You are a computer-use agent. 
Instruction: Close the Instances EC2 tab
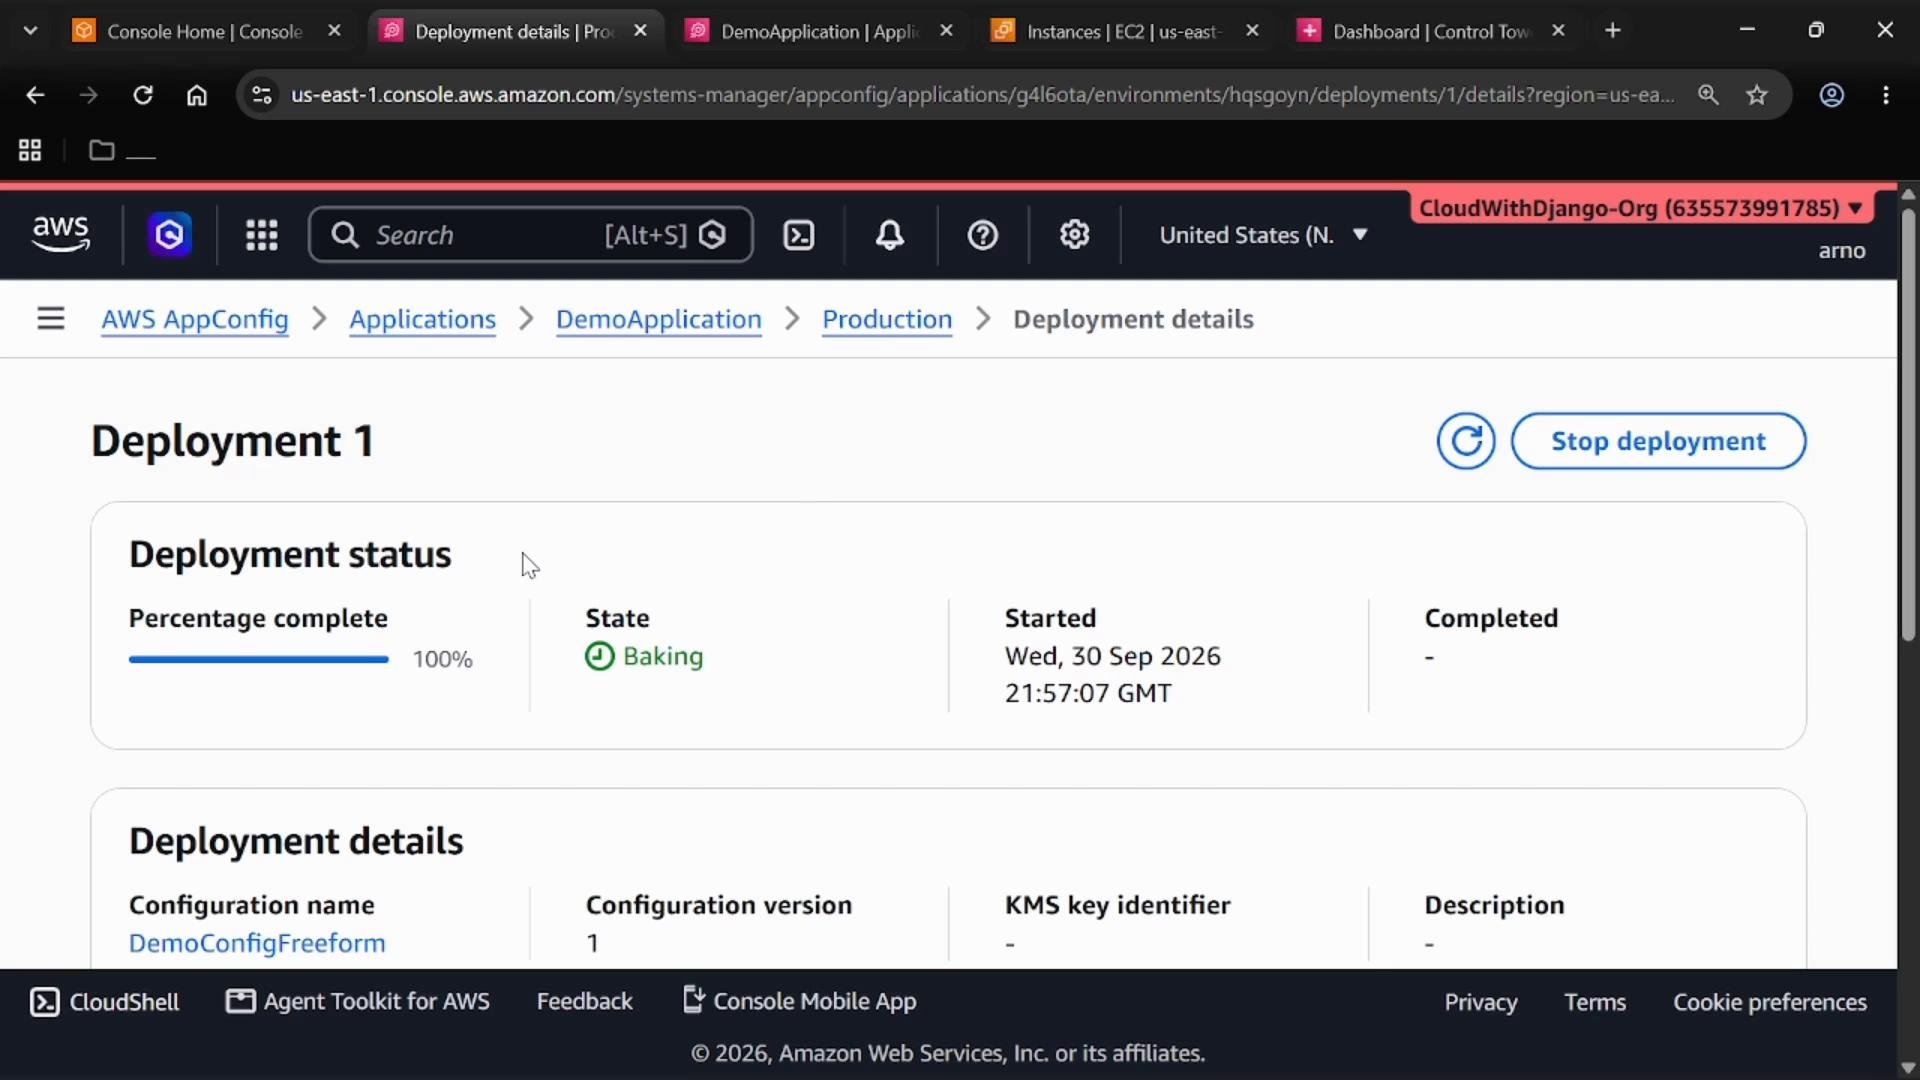click(1252, 31)
